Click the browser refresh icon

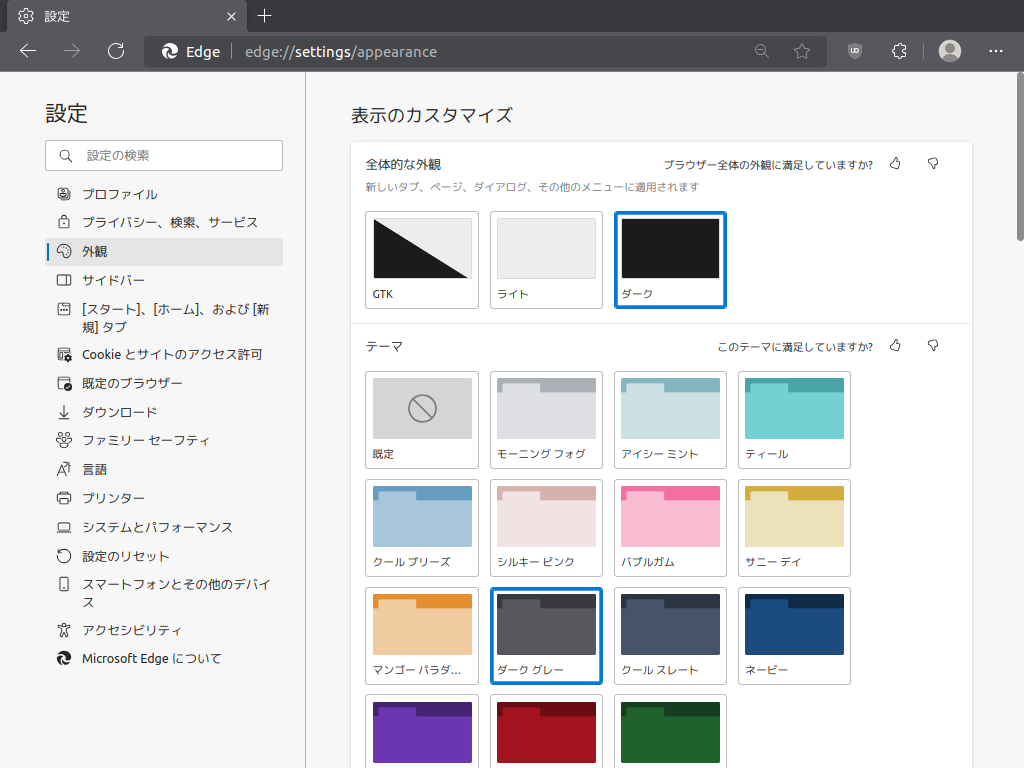click(116, 51)
